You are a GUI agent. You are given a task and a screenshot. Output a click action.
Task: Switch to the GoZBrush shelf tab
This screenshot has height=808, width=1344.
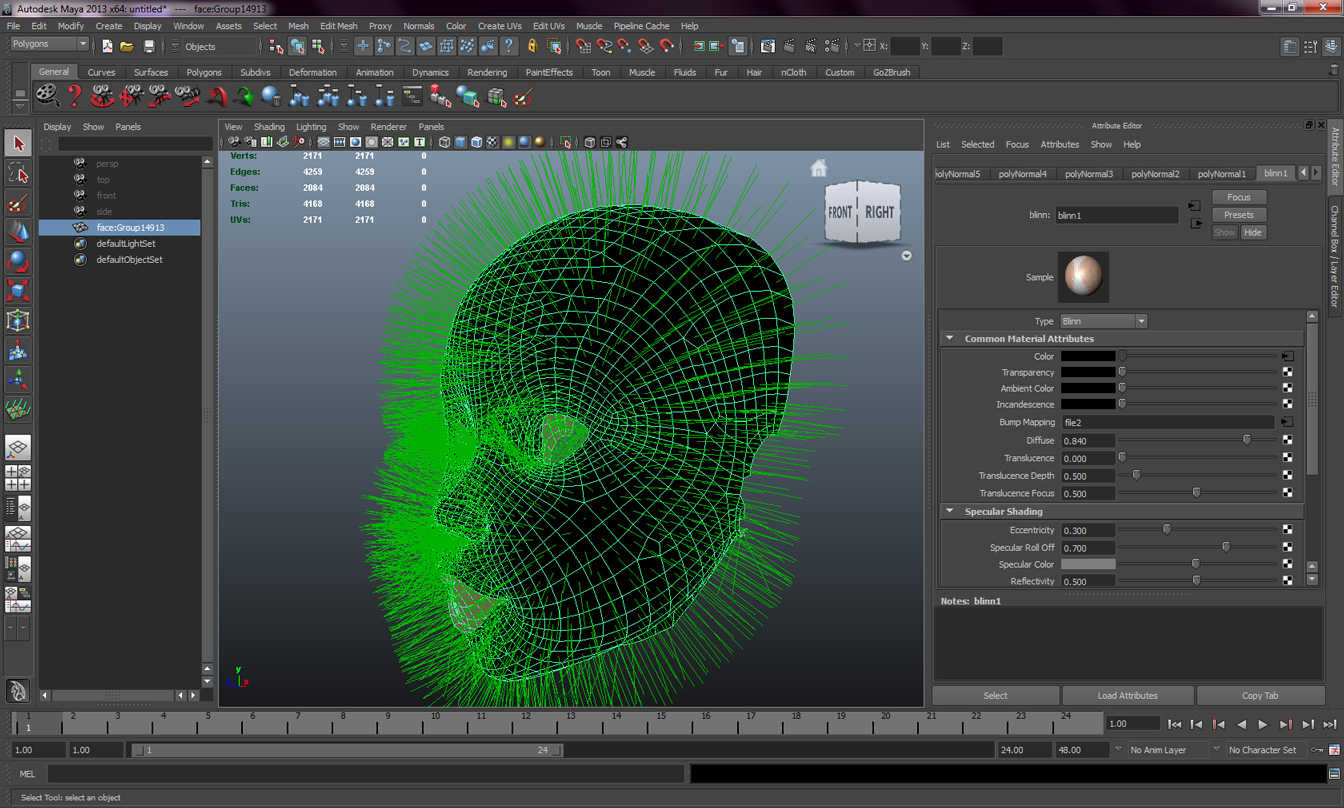coord(891,72)
